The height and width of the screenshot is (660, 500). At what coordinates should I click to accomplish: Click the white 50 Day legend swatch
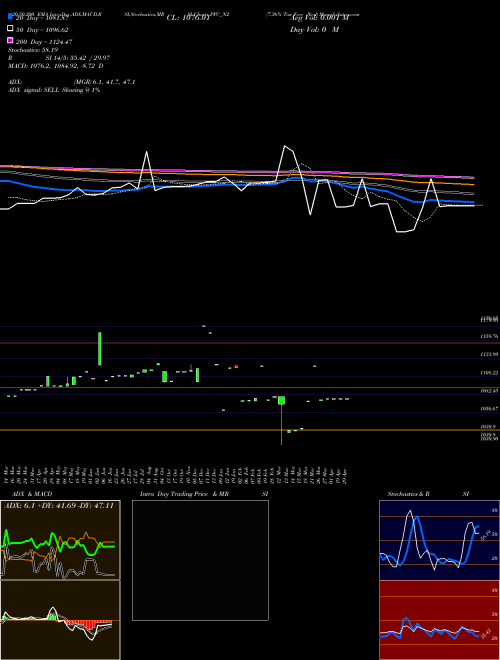pyautogui.click(x=10, y=28)
